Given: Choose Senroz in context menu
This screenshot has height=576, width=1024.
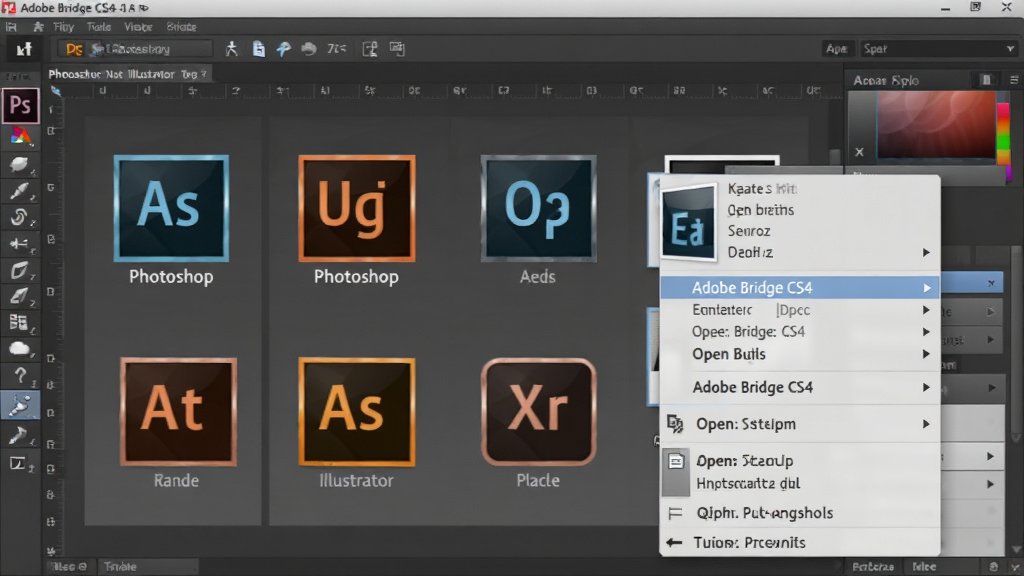Looking at the screenshot, I should 748,231.
